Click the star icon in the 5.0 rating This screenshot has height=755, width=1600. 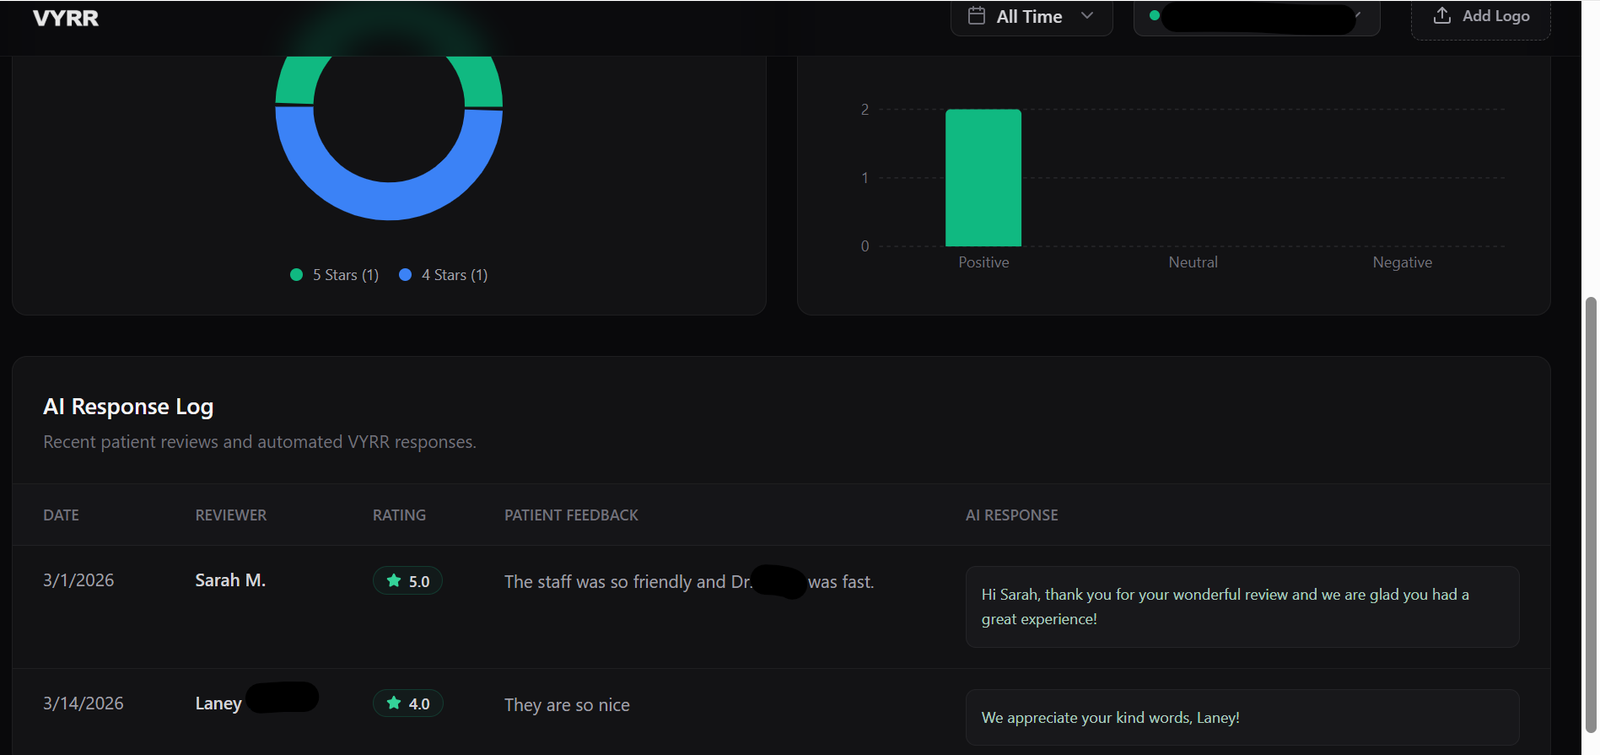(x=394, y=581)
